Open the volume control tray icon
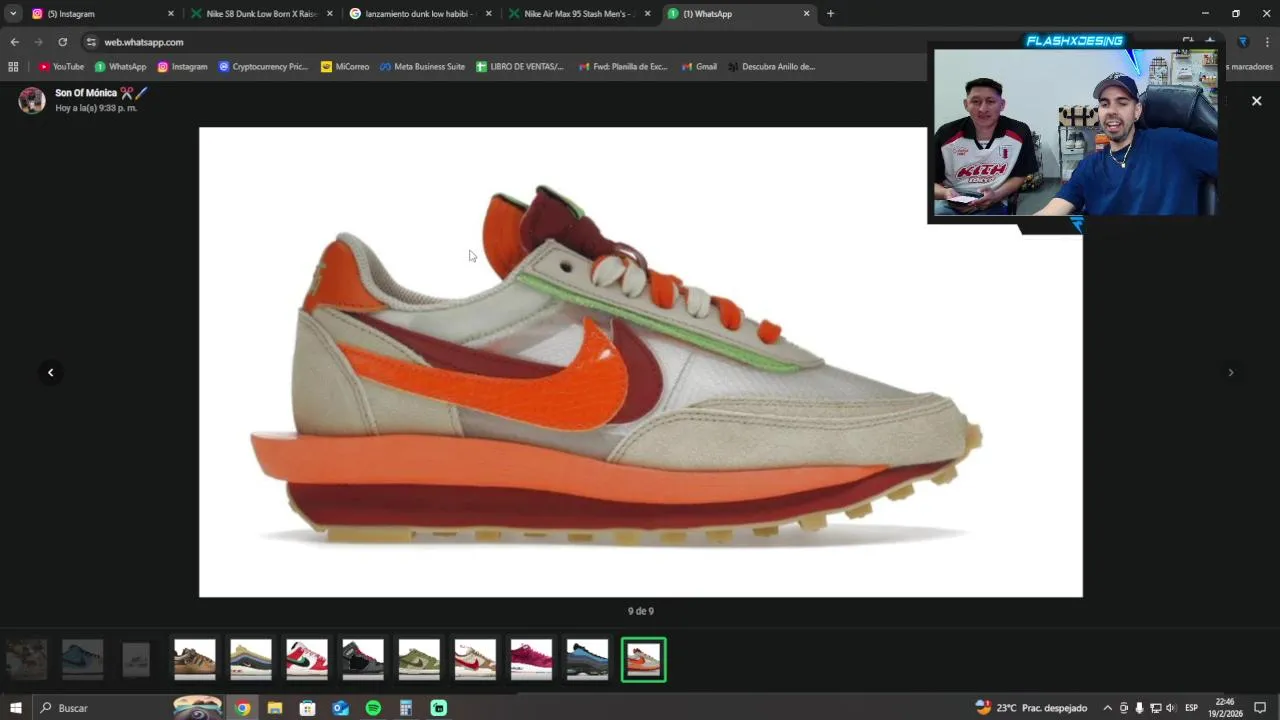 (x=1170, y=708)
